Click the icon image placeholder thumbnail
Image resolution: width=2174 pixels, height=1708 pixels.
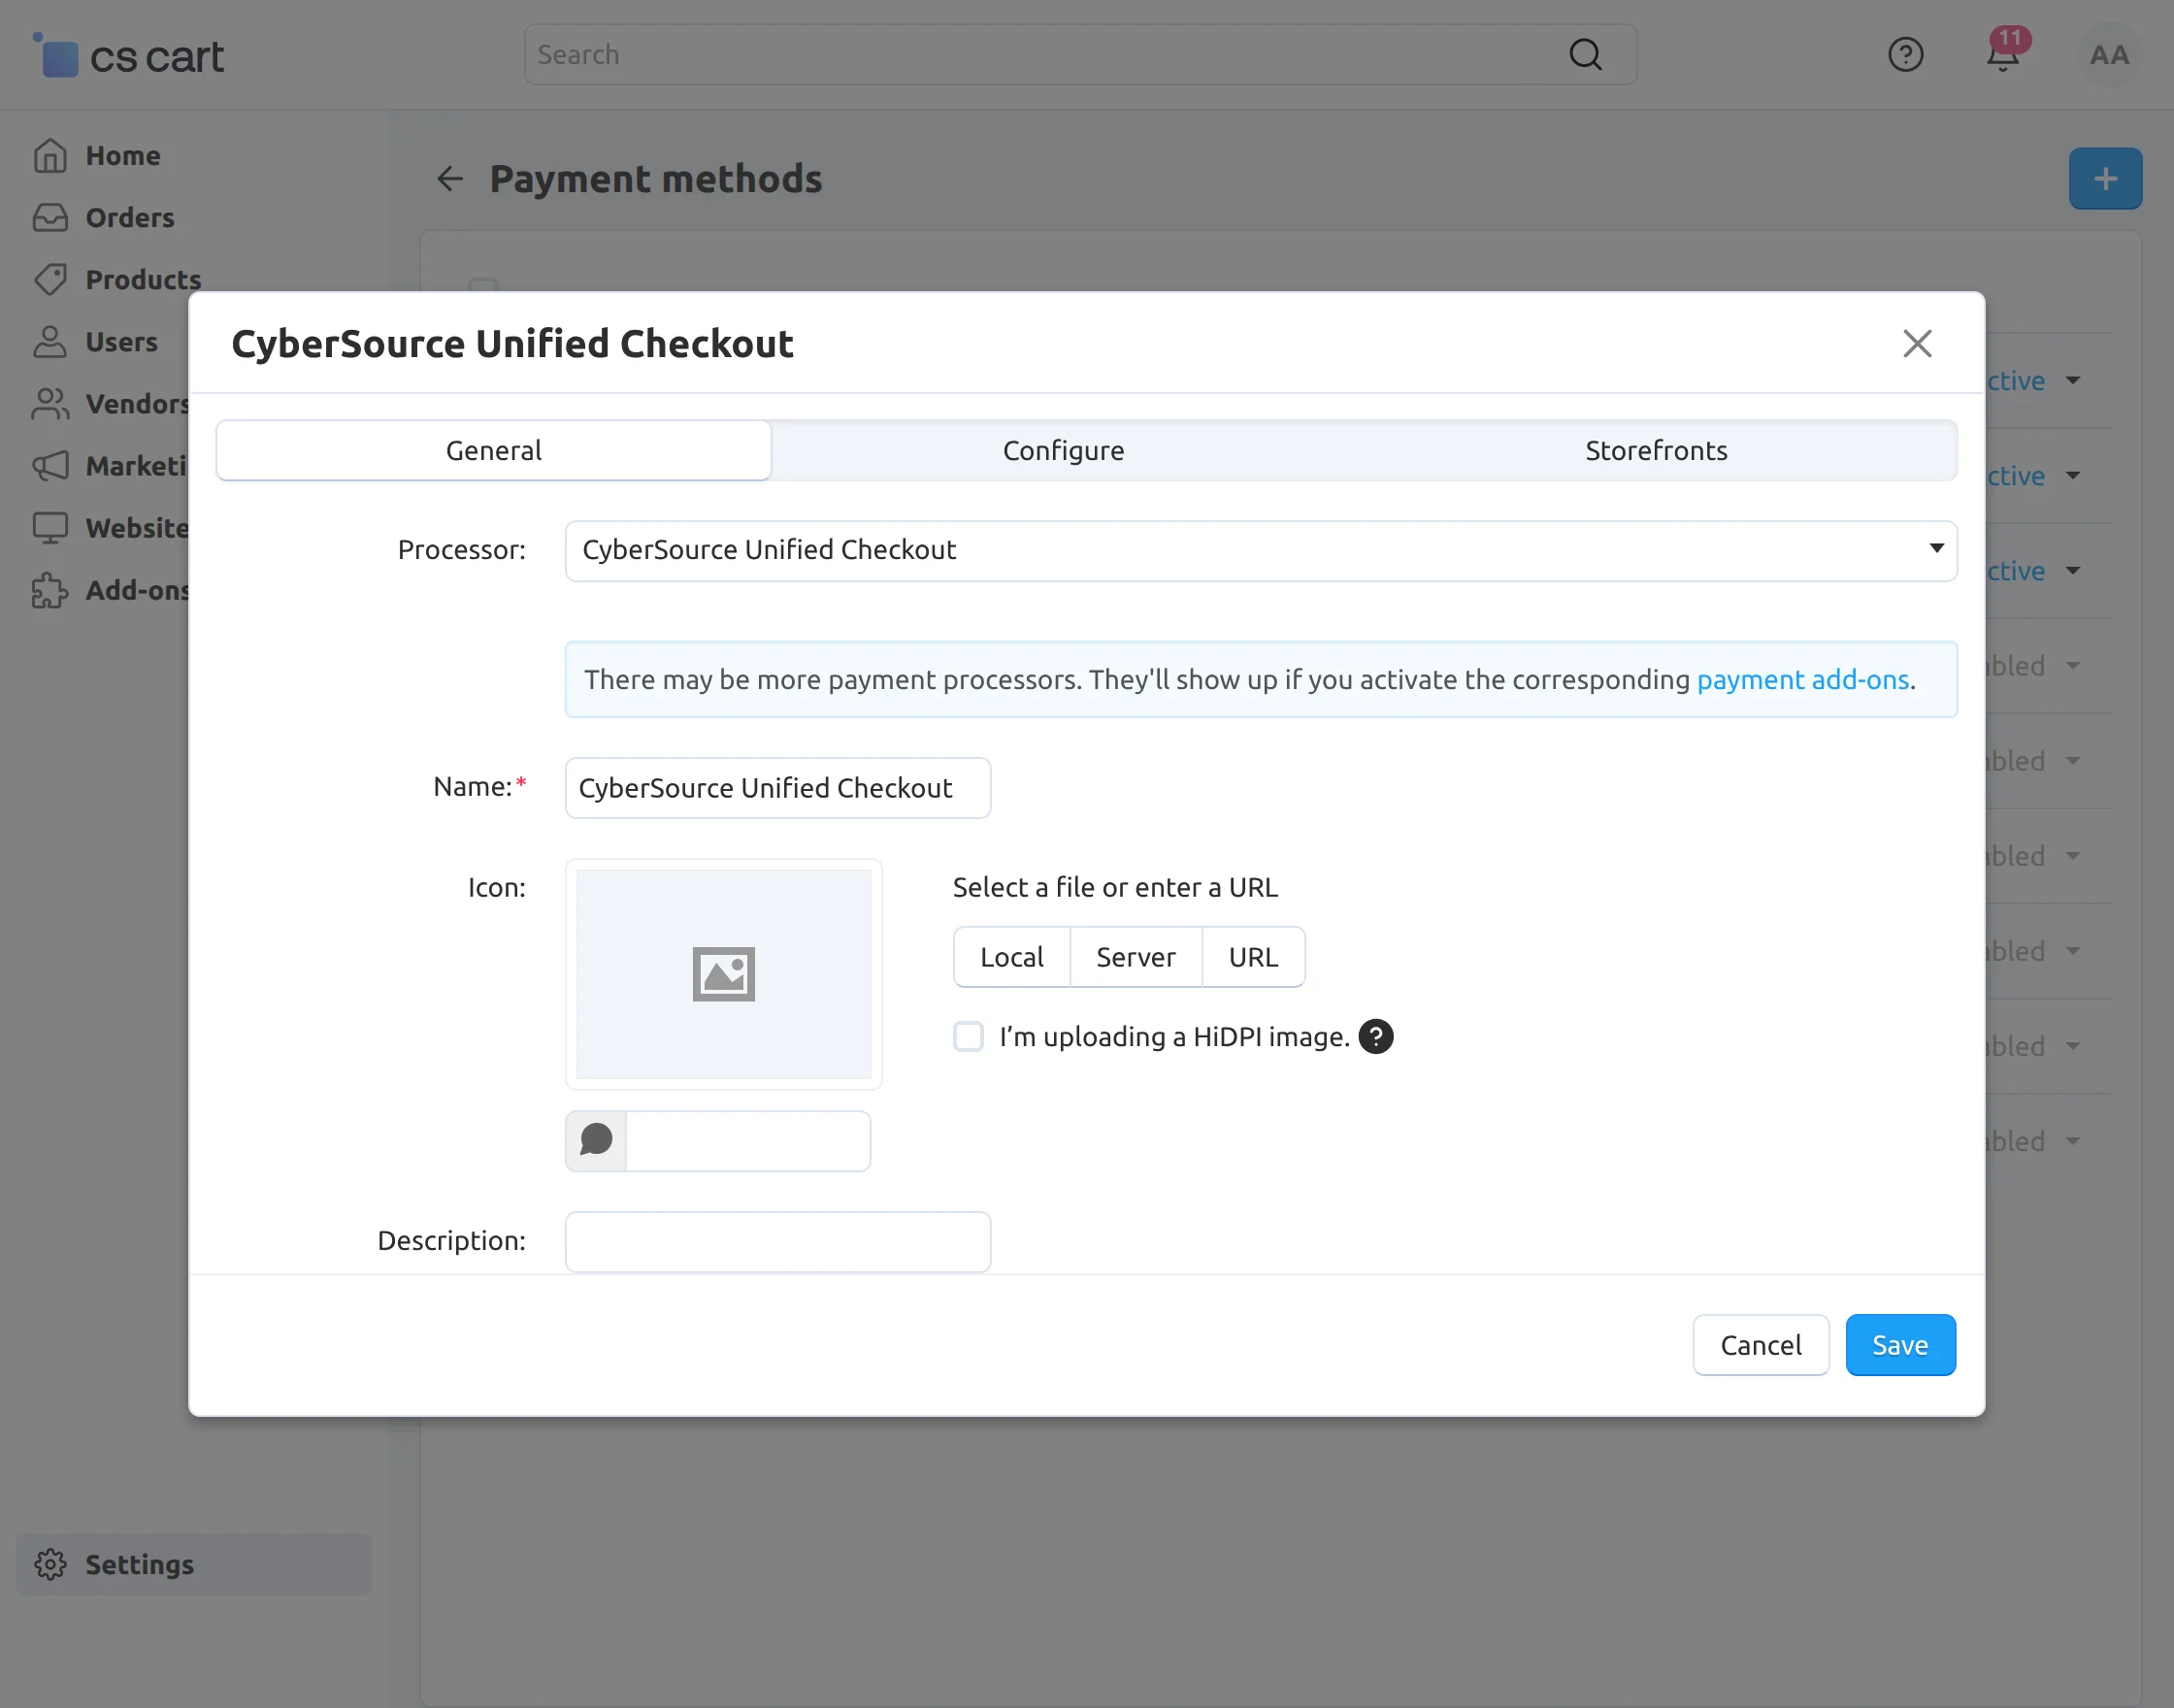[x=723, y=974]
